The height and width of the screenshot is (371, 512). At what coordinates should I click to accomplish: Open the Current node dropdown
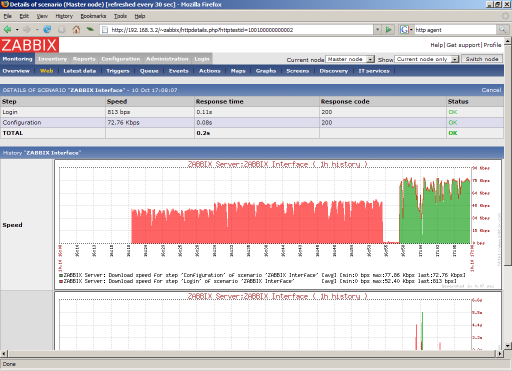350,59
